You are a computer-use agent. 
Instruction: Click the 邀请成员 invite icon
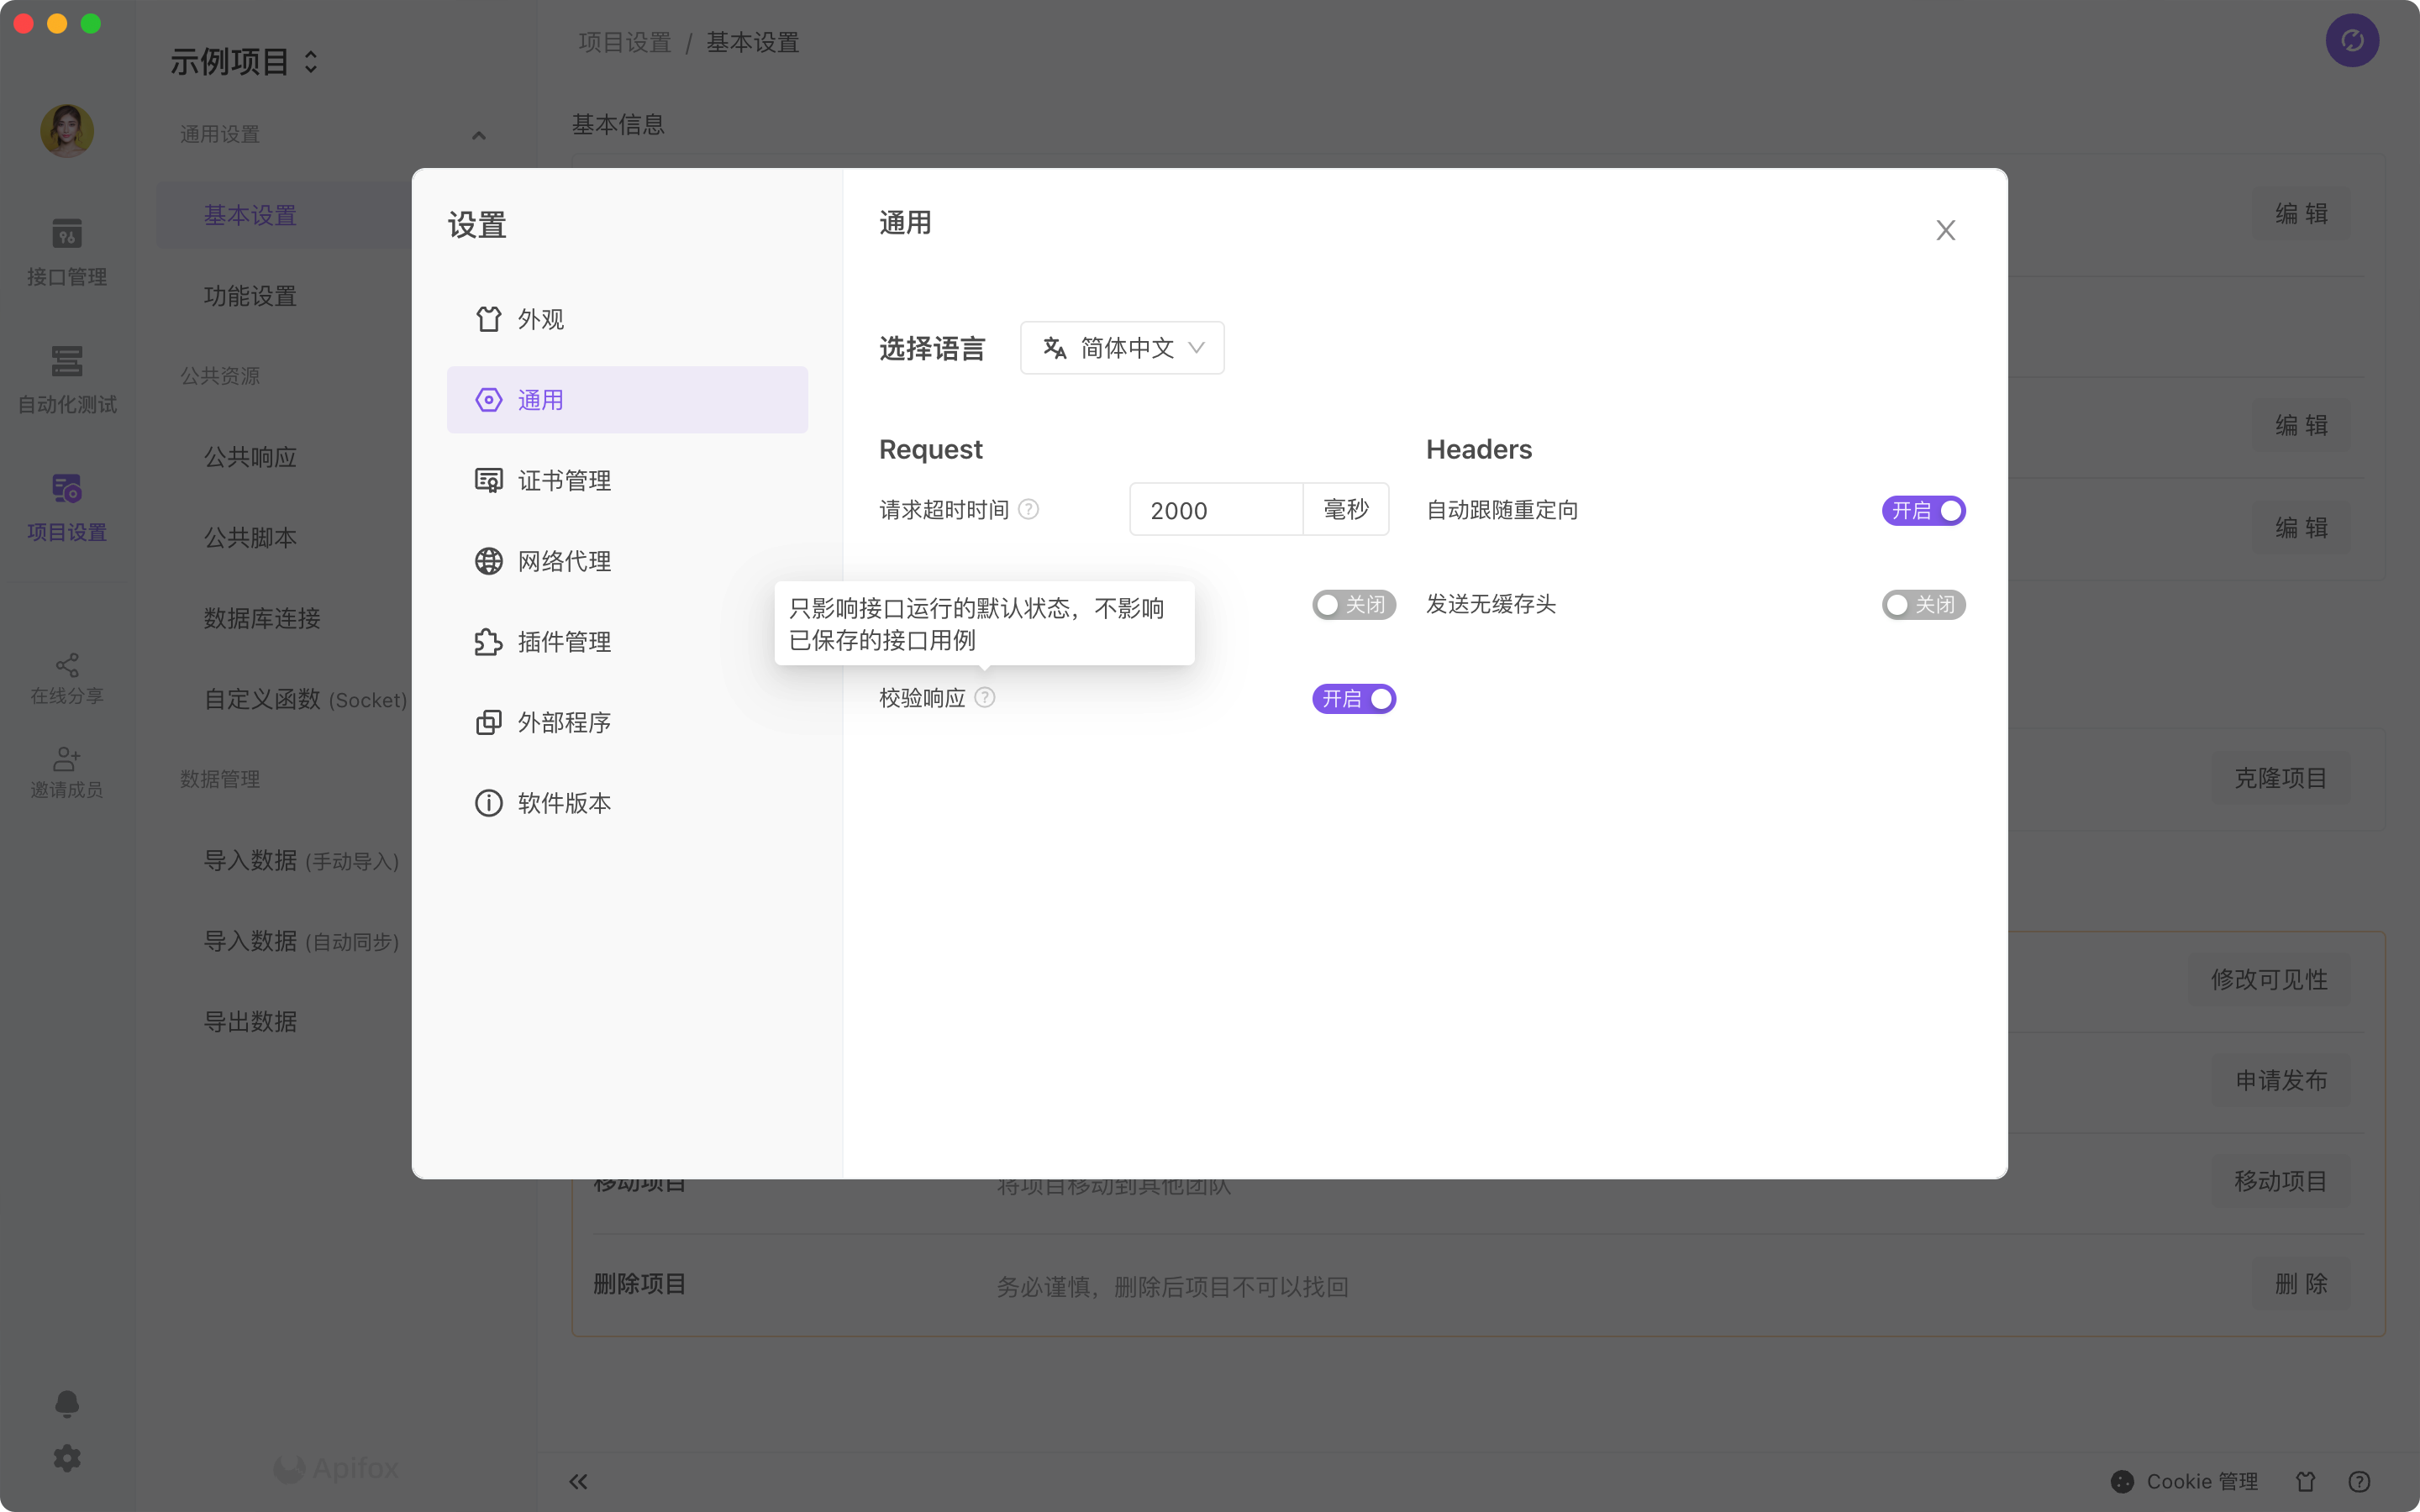(x=67, y=772)
